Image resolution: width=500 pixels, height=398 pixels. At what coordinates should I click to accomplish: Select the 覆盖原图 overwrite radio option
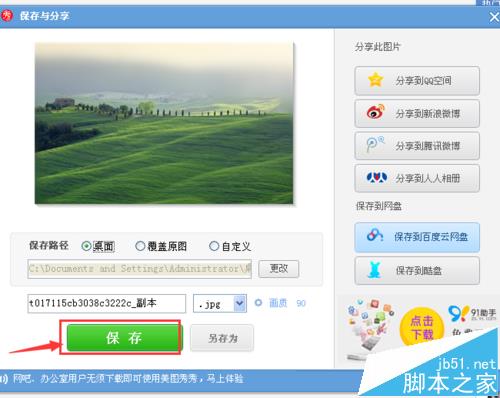point(140,246)
